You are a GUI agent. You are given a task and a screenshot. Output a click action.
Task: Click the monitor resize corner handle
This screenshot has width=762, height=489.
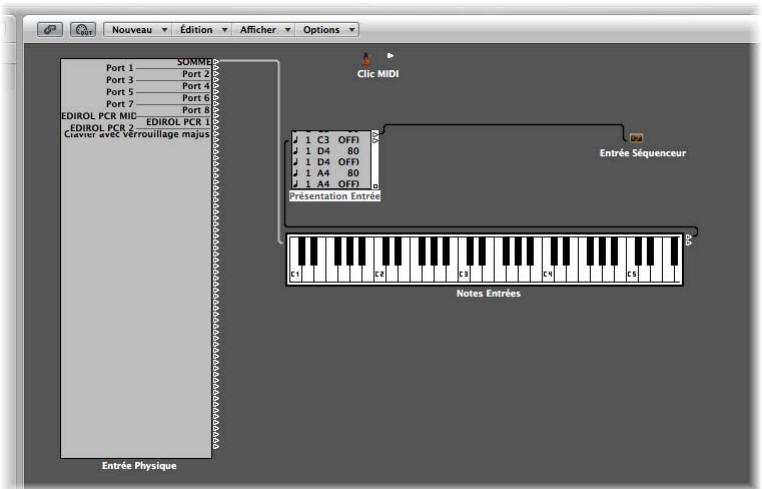[x=375, y=186]
